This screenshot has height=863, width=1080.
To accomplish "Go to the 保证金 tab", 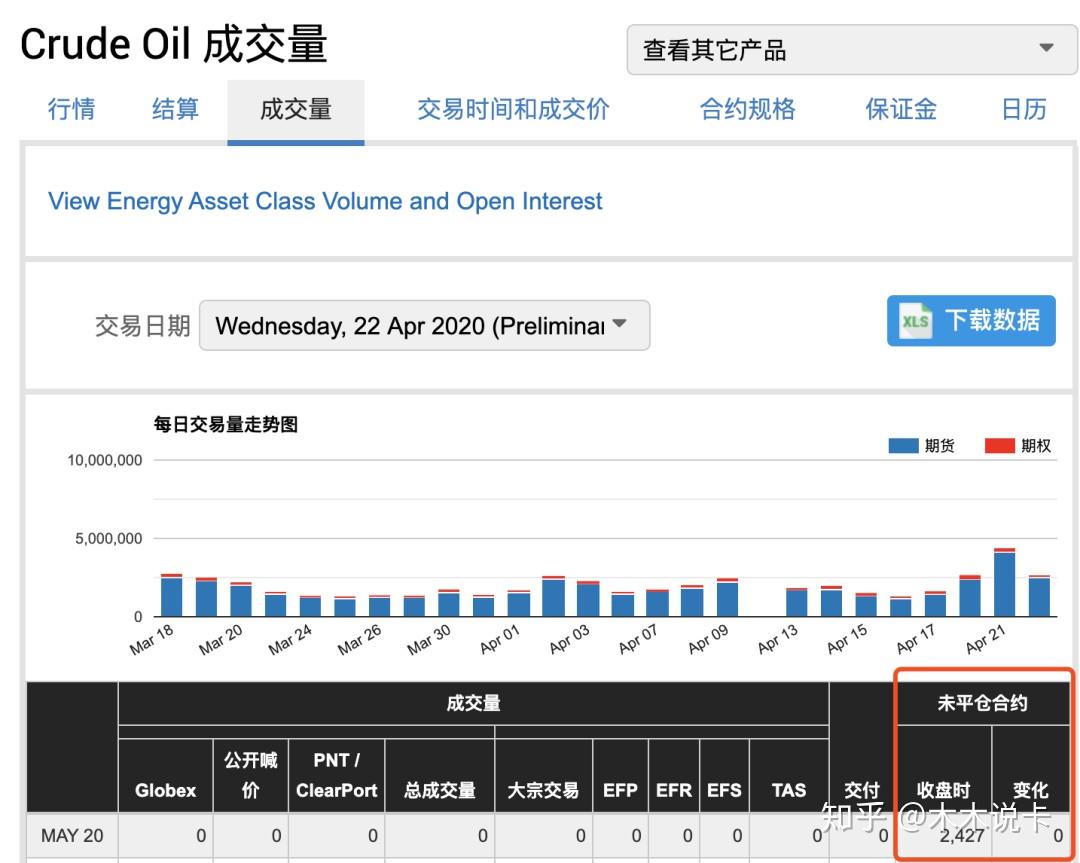I will [901, 109].
